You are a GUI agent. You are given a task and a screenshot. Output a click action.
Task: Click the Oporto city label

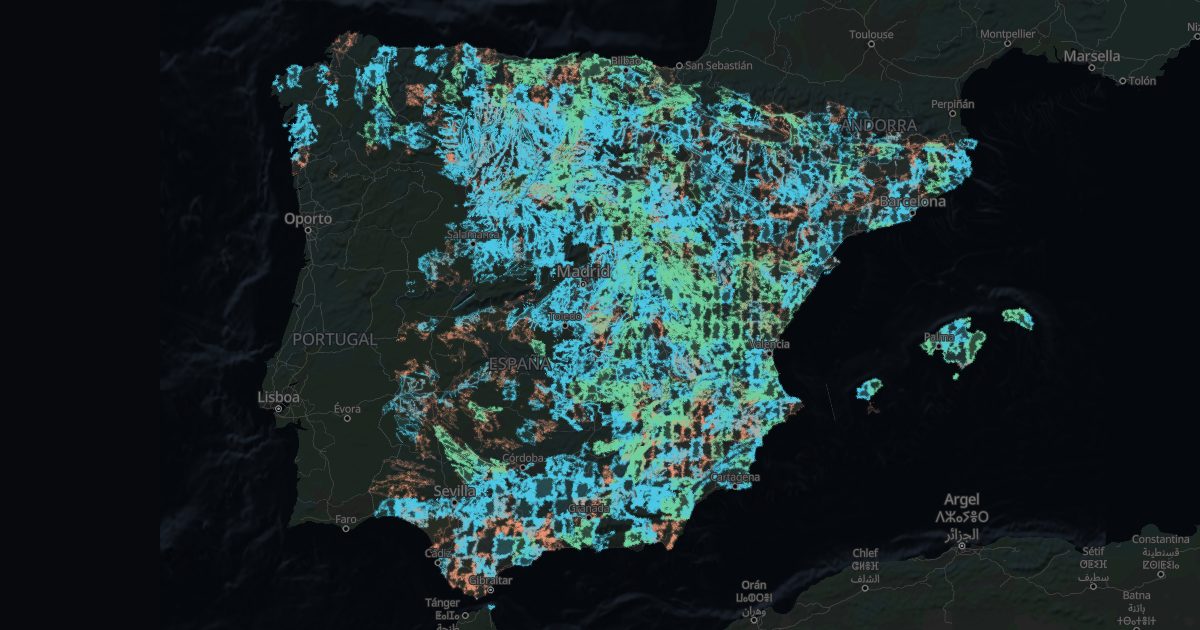pyautogui.click(x=308, y=218)
